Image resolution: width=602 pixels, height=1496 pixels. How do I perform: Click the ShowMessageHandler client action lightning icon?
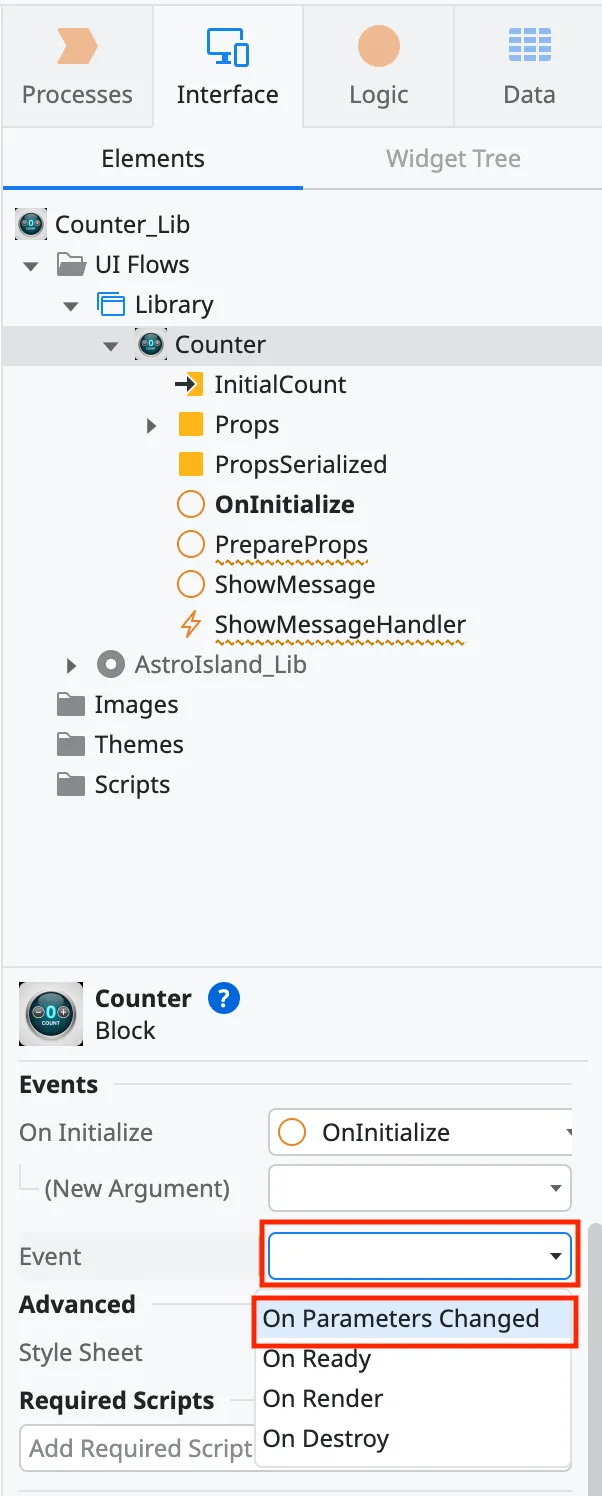pos(190,624)
